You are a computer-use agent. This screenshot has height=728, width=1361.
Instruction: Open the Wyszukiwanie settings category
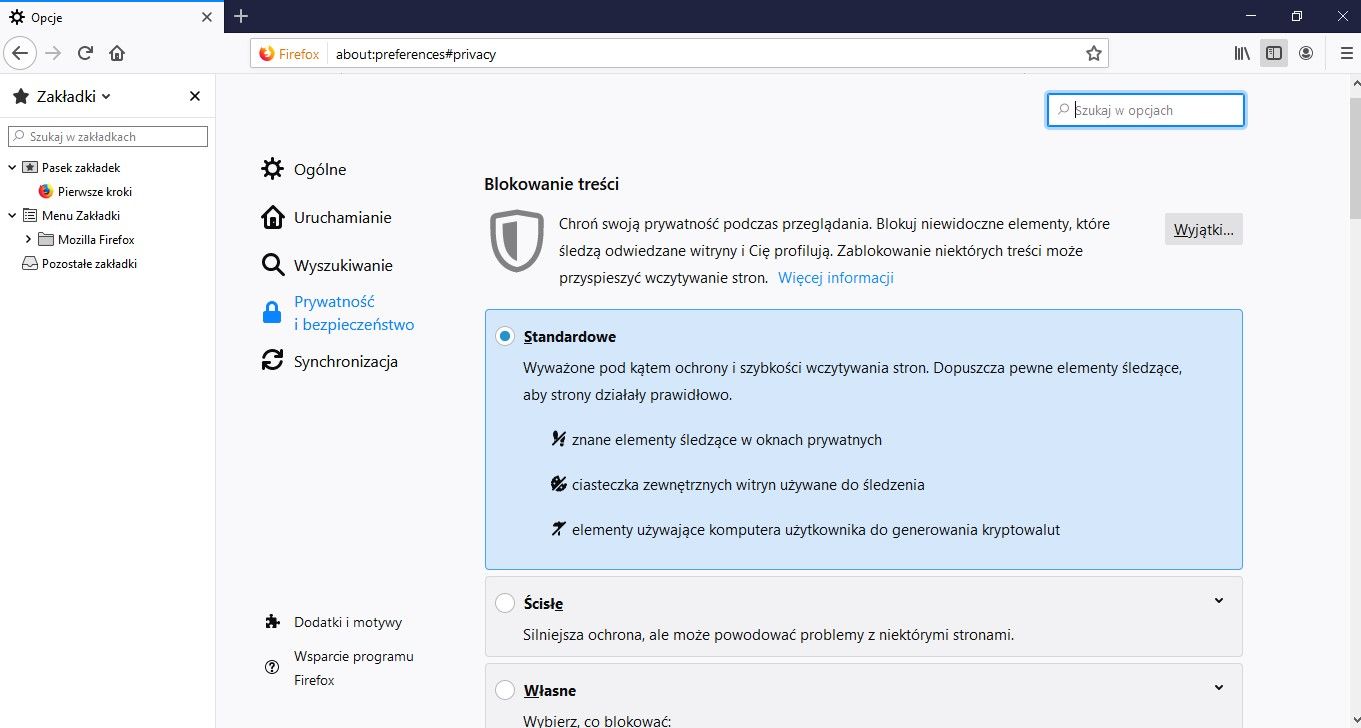[x=342, y=266]
